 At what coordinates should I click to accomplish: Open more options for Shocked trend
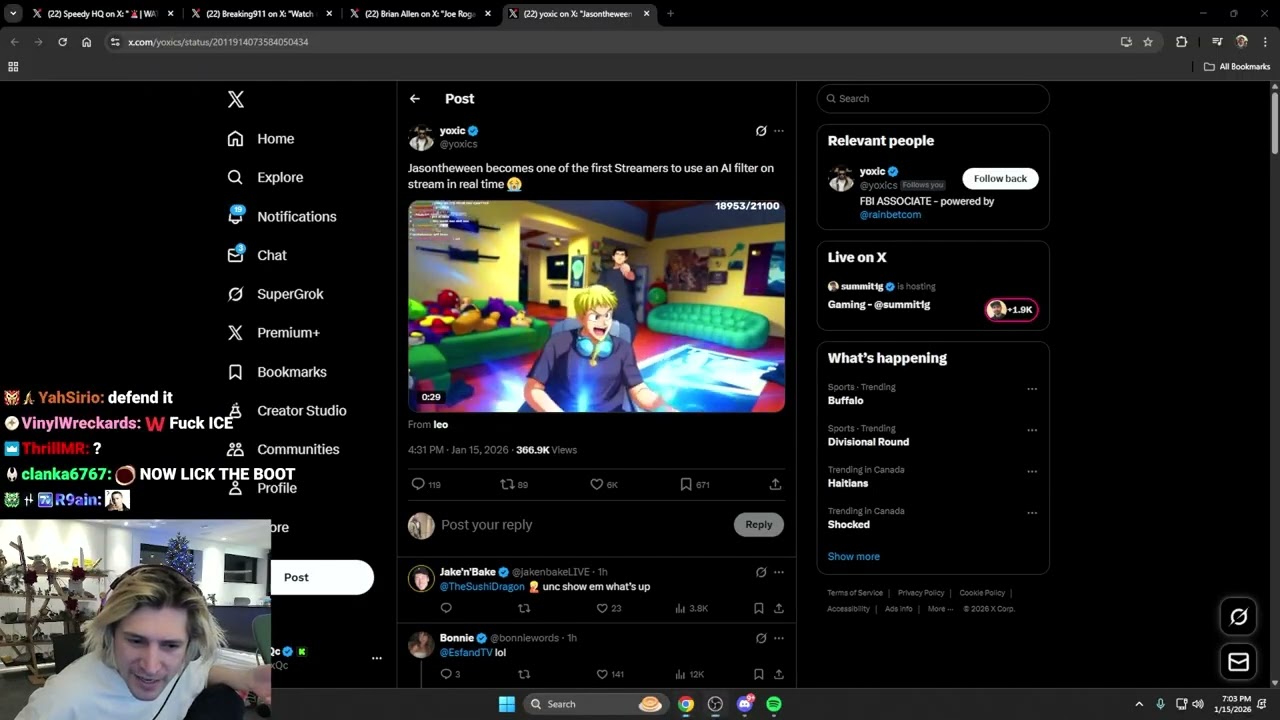point(1032,512)
